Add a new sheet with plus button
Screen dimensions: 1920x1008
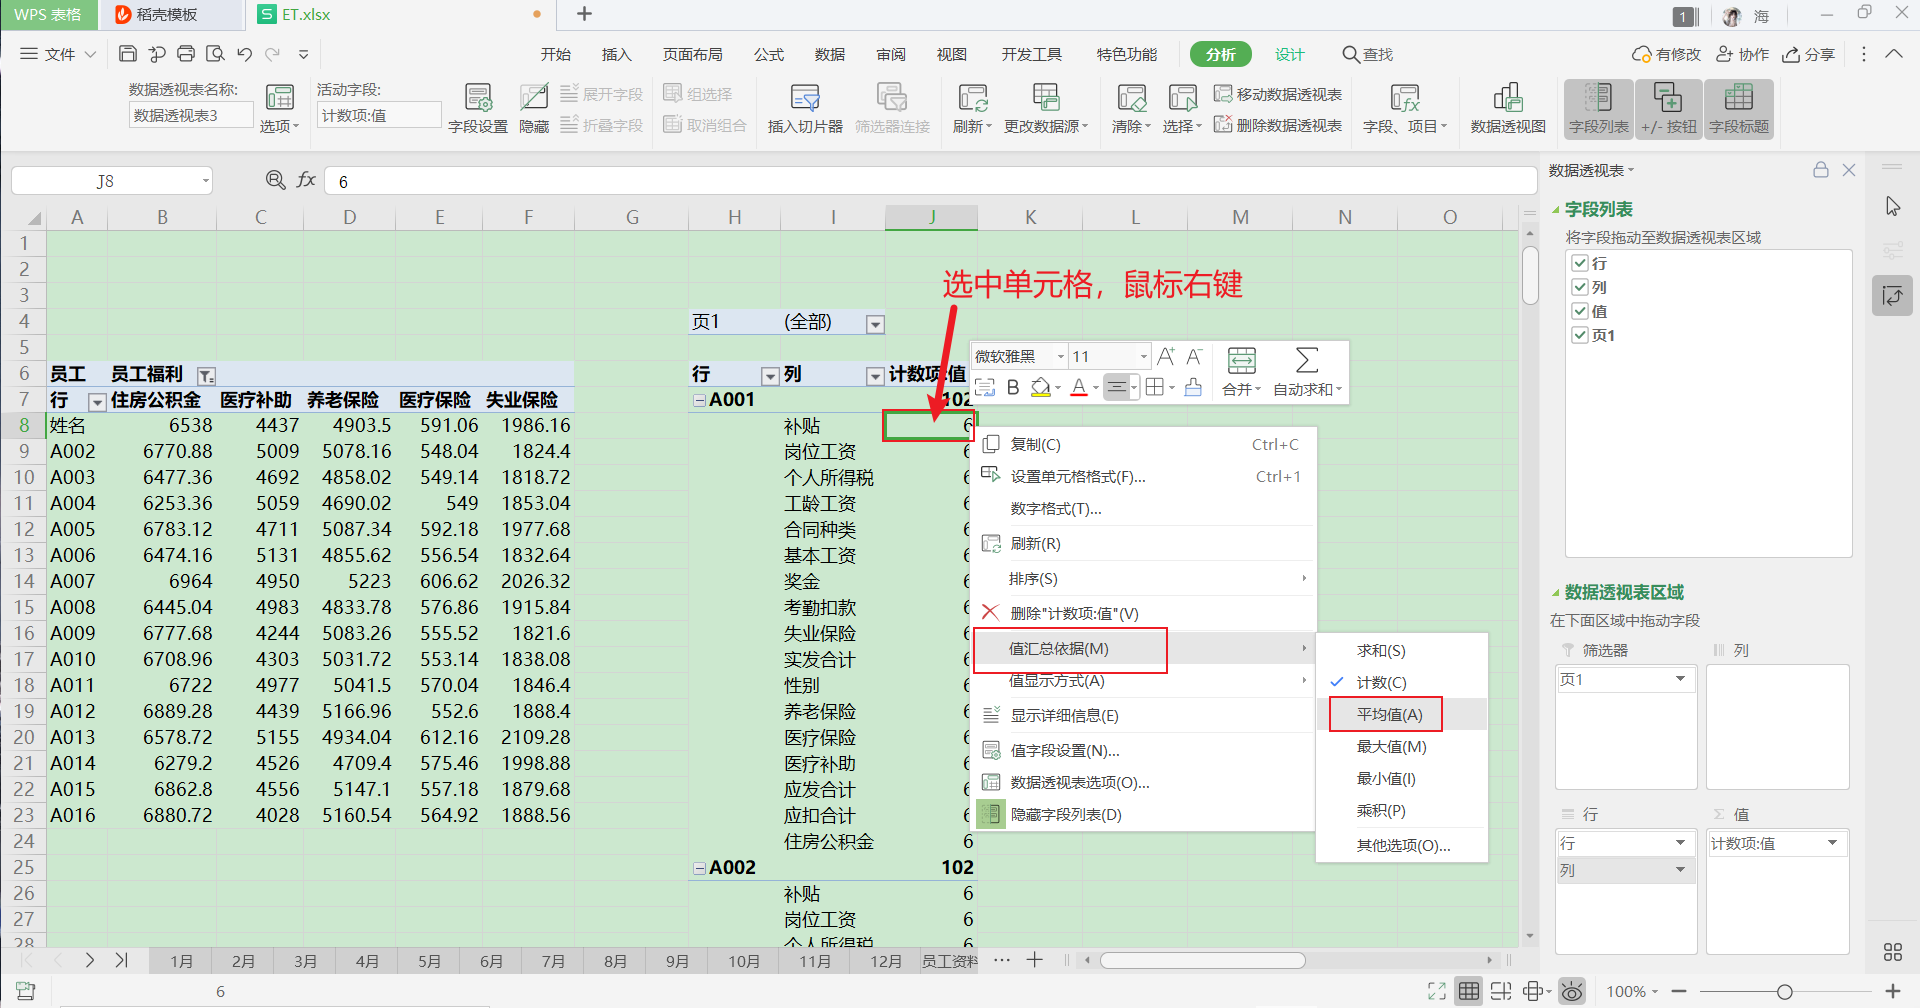point(1034,960)
